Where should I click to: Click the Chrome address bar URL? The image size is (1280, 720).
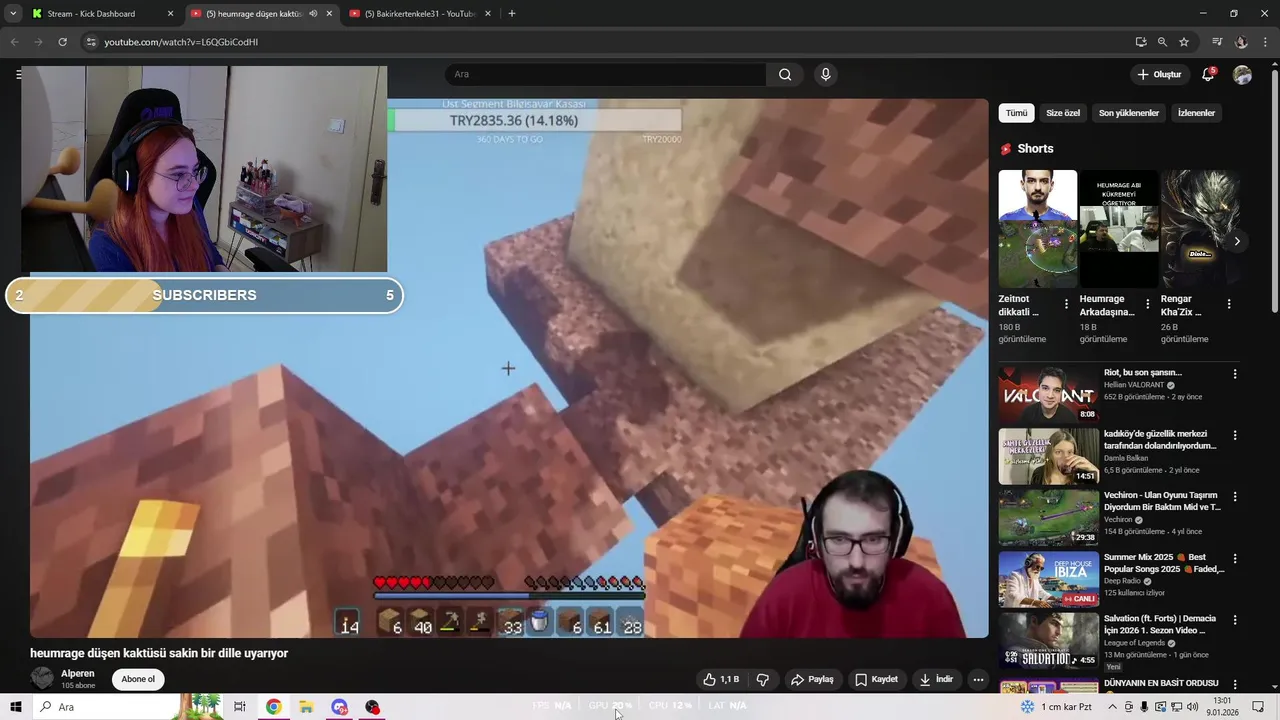181,42
